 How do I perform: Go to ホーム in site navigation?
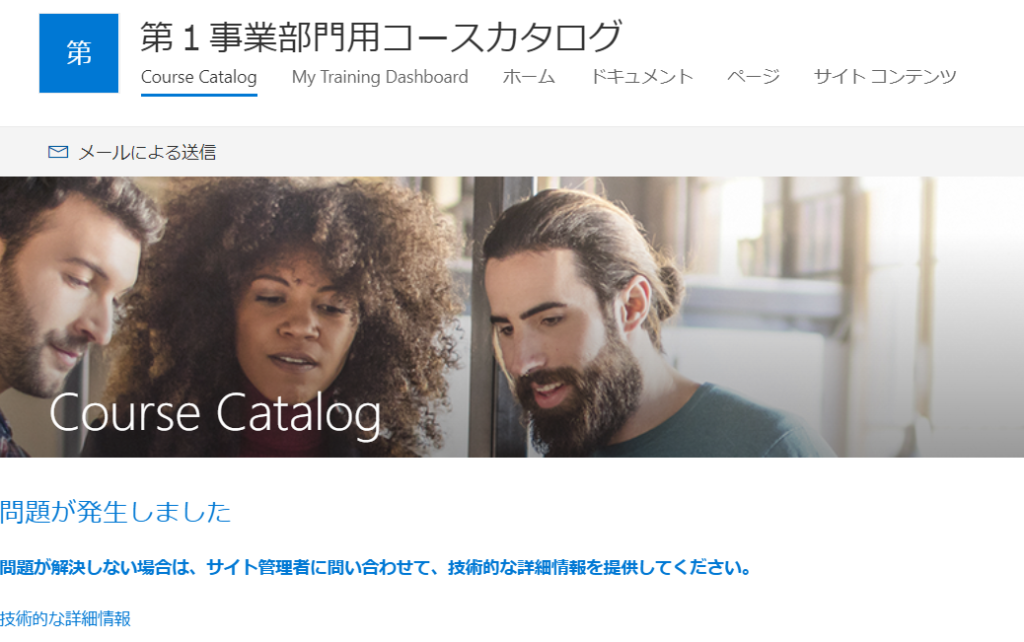(x=529, y=77)
